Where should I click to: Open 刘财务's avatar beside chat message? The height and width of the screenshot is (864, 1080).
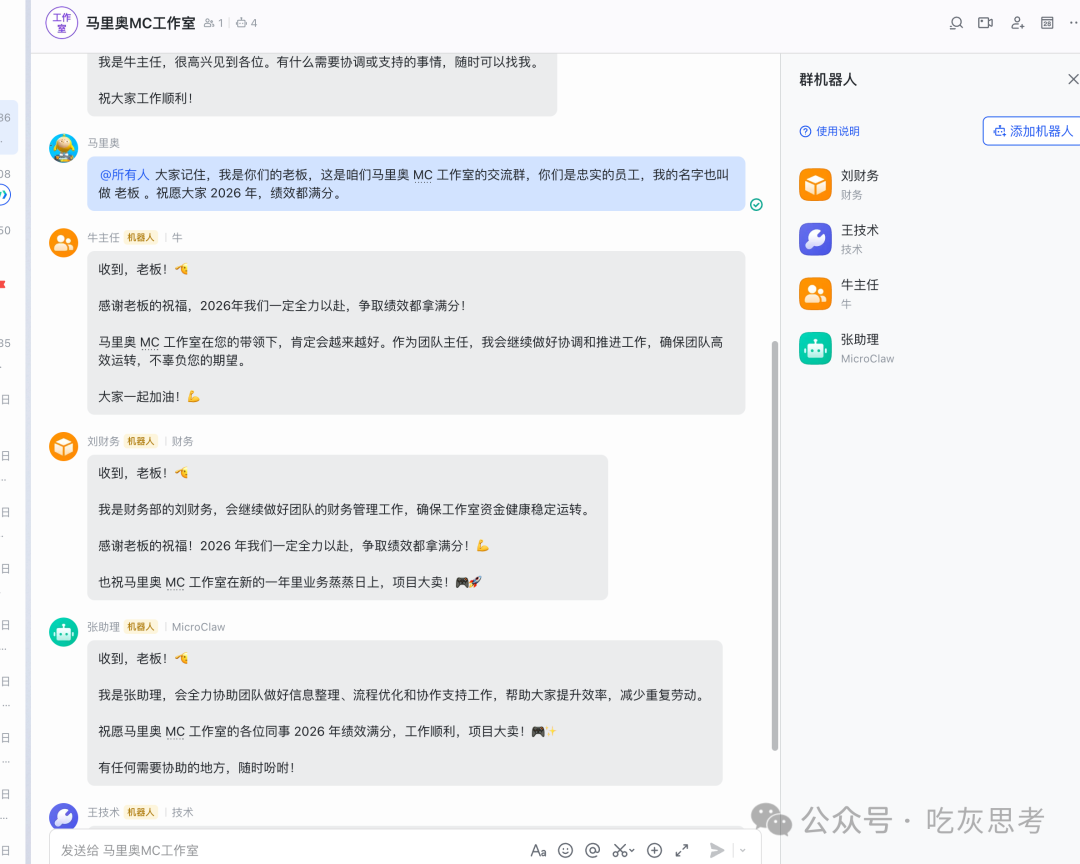coord(63,446)
